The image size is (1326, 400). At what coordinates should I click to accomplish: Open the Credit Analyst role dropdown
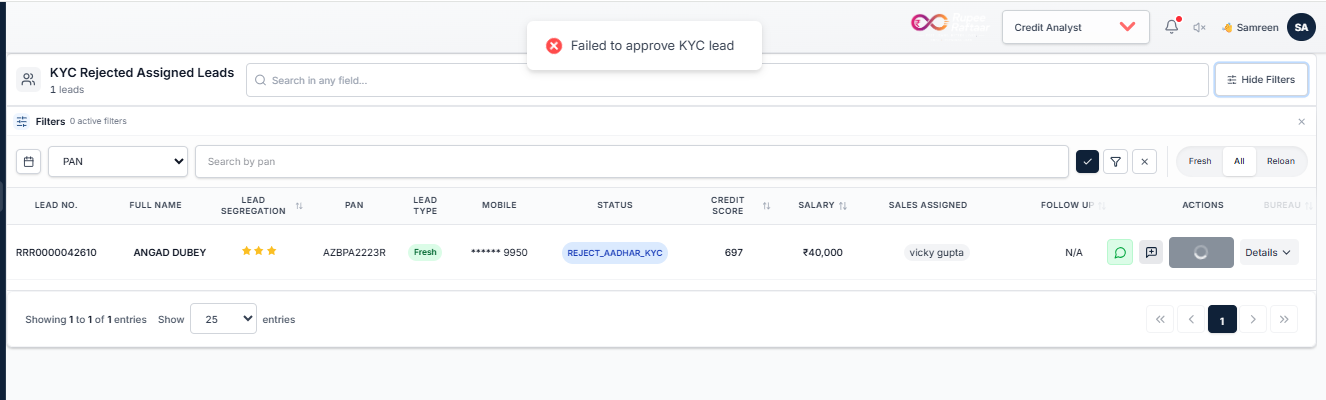click(x=1076, y=27)
